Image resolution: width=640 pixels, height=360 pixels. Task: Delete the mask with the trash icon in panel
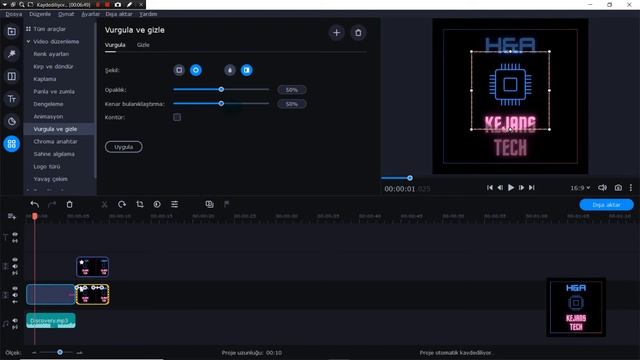(358, 33)
